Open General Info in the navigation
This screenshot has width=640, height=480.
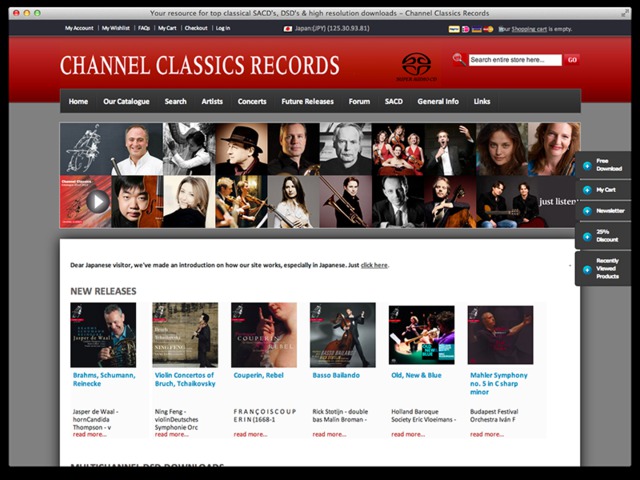[x=438, y=102]
